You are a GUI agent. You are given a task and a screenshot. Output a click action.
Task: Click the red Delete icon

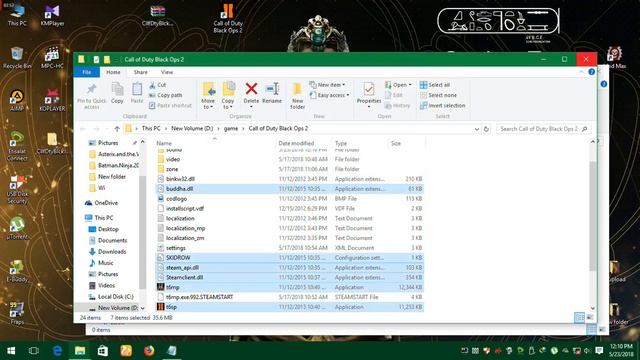click(251, 89)
